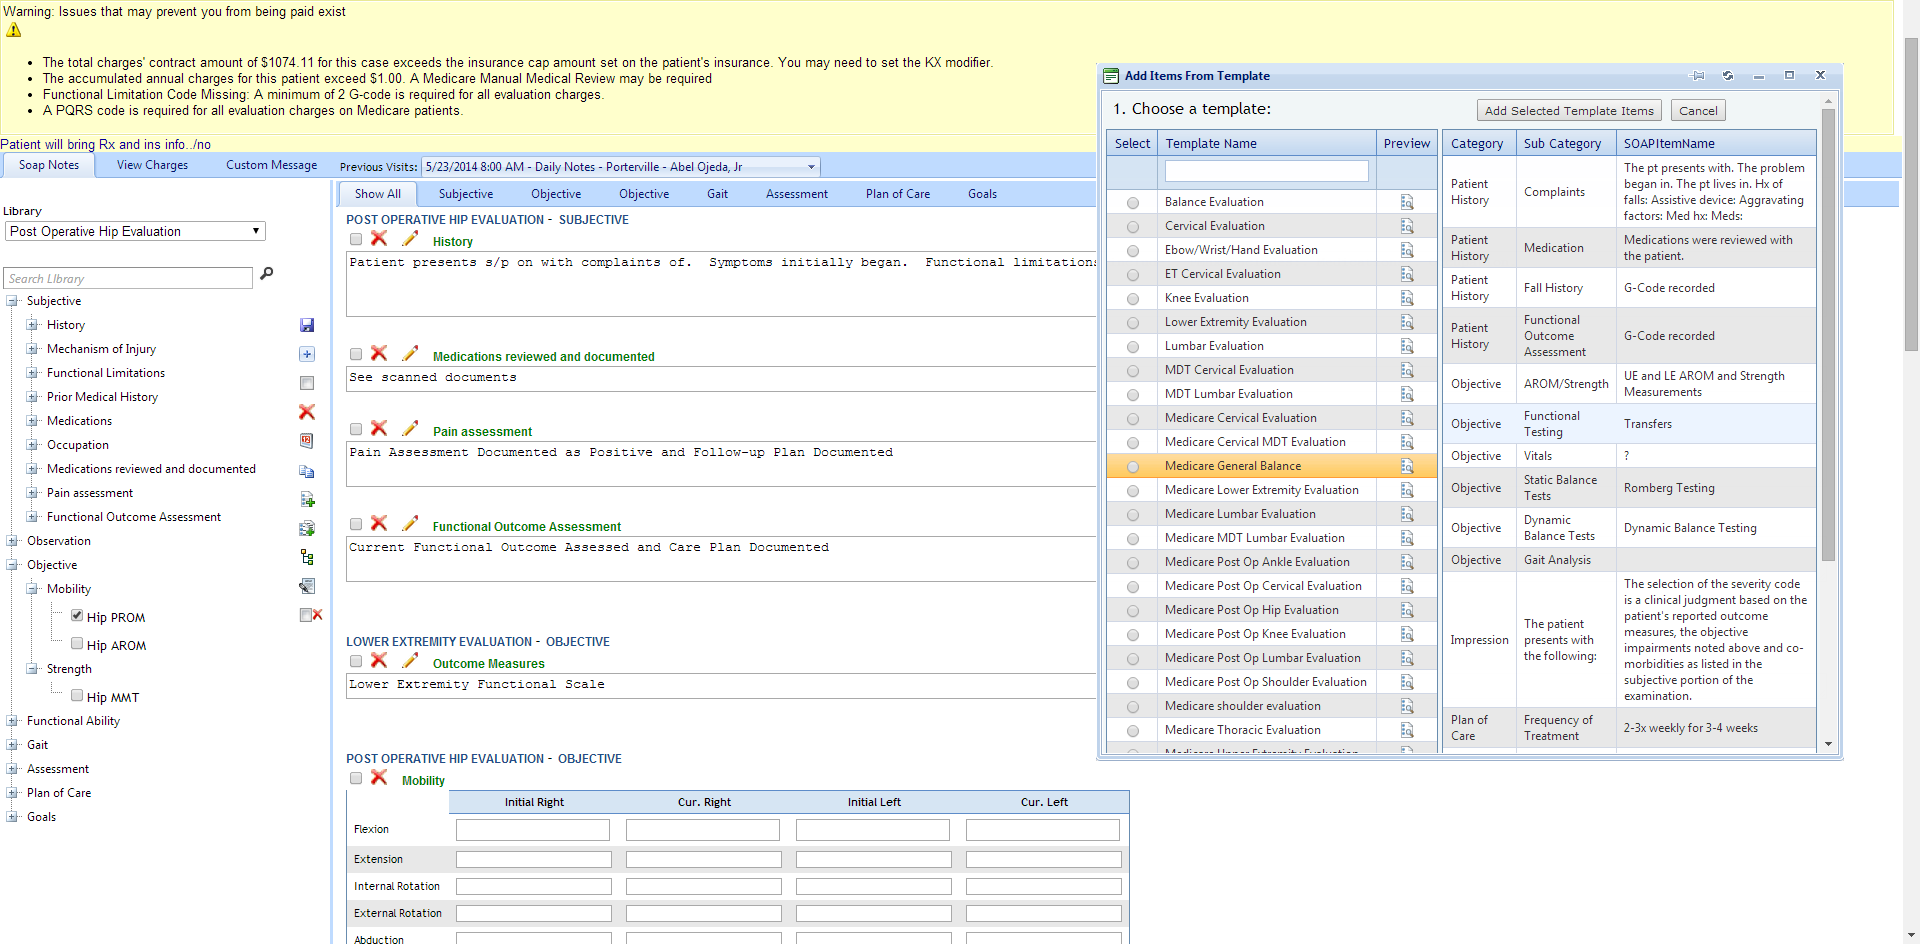The width and height of the screenshot is (1920, 944).
Task: Click the Show All tab button
Action: click(377, 194)
